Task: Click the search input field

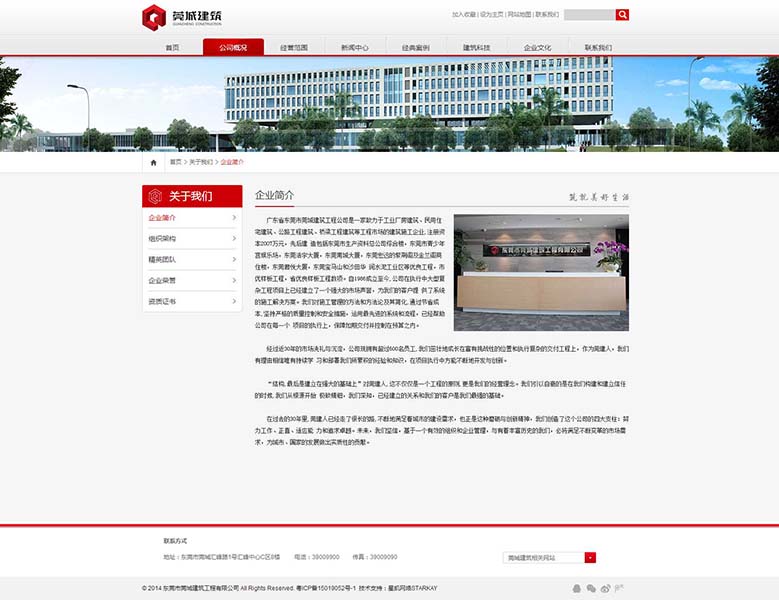Action: click(589, 15)
